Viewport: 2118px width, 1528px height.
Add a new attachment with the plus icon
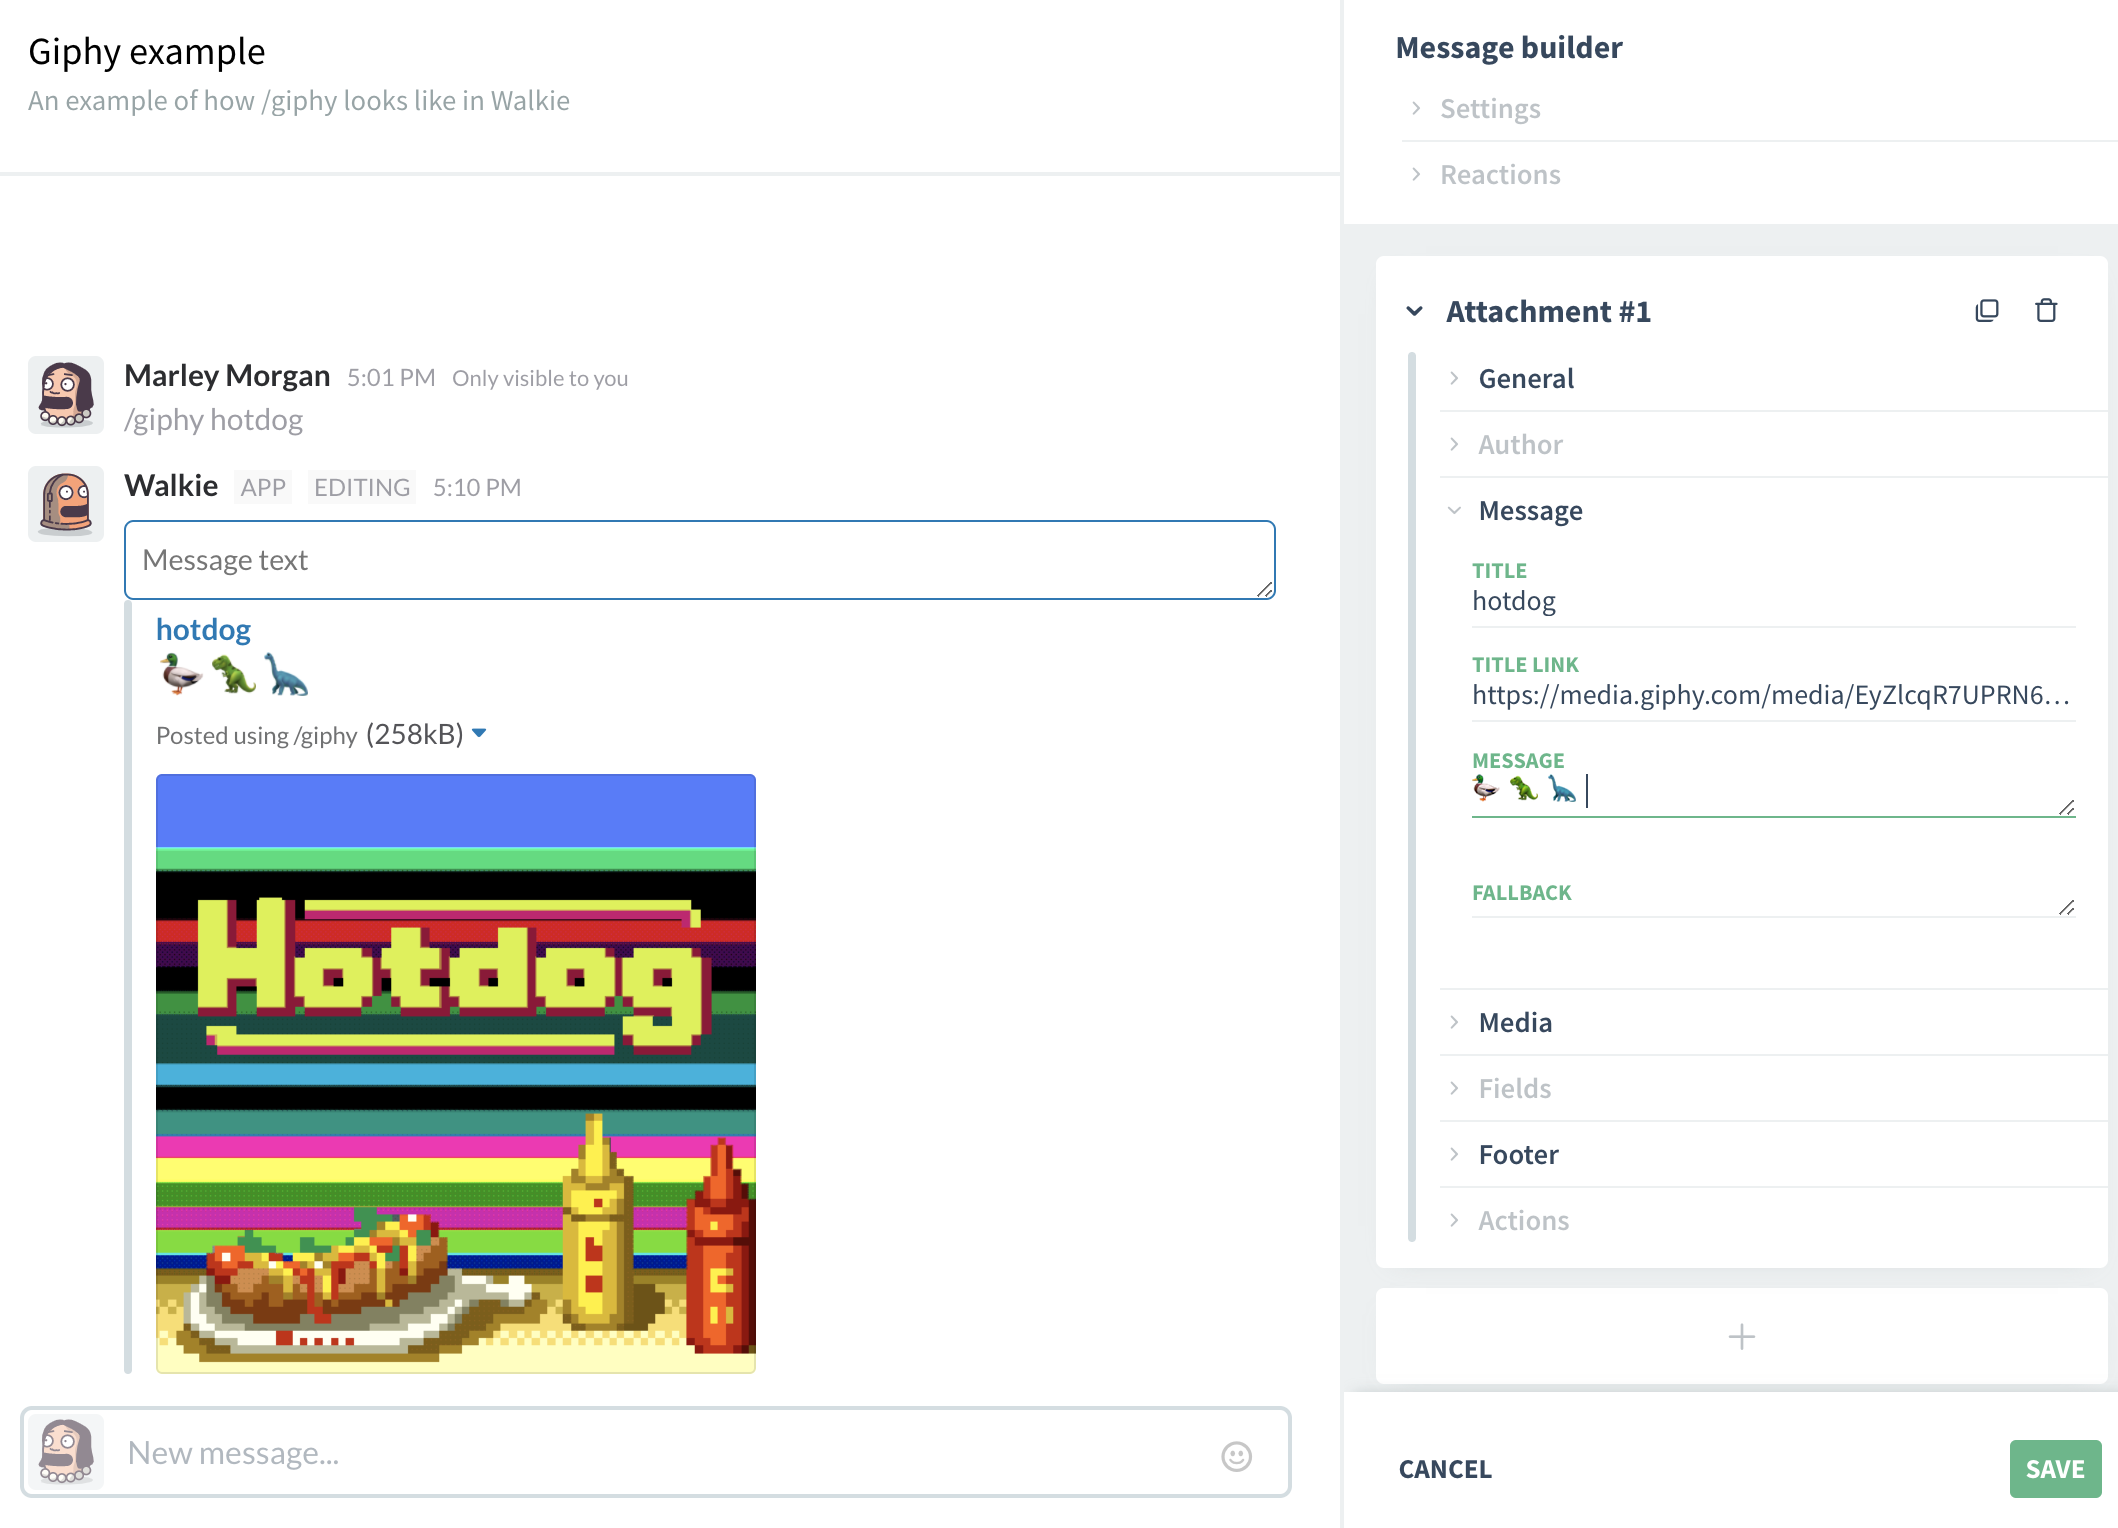point(1741,1337)
